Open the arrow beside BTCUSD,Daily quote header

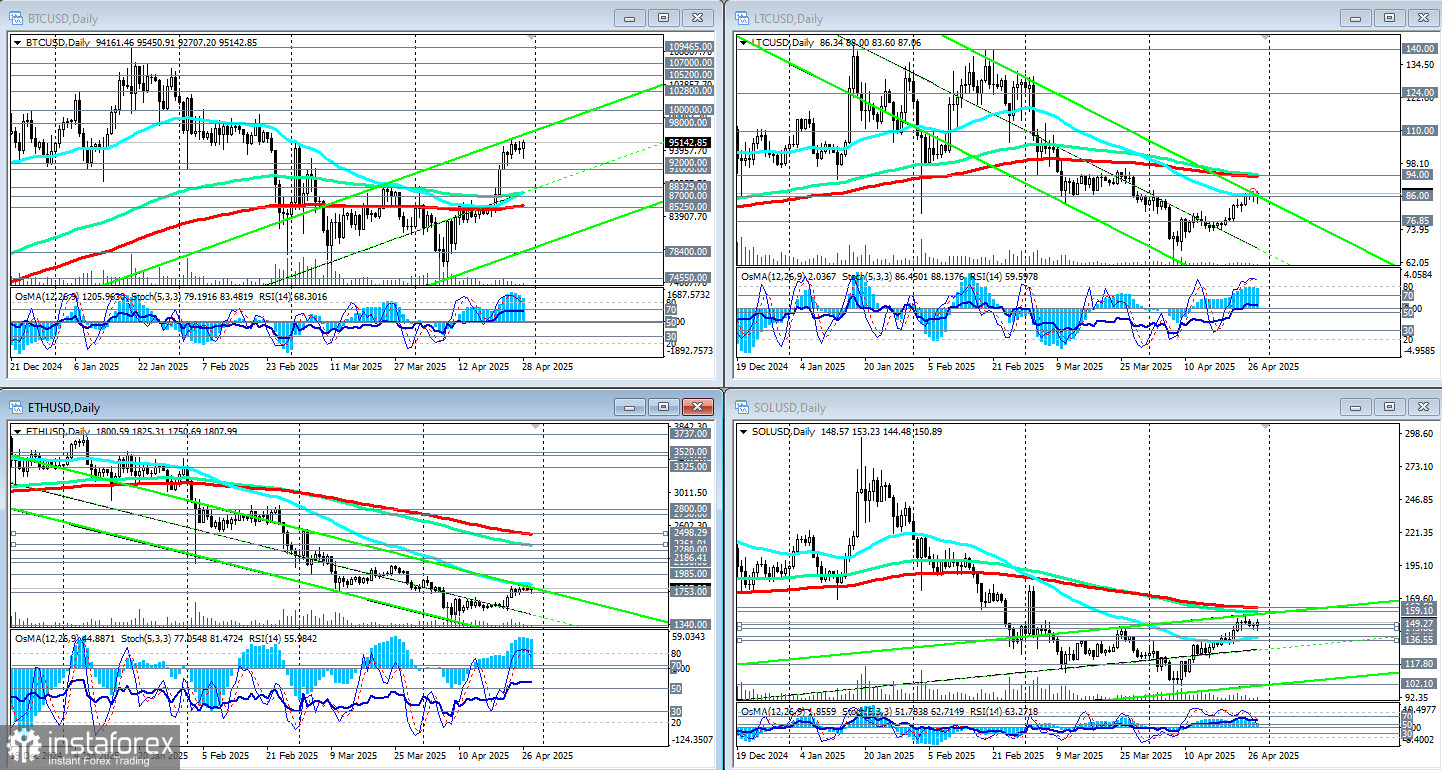pos(18,42)
